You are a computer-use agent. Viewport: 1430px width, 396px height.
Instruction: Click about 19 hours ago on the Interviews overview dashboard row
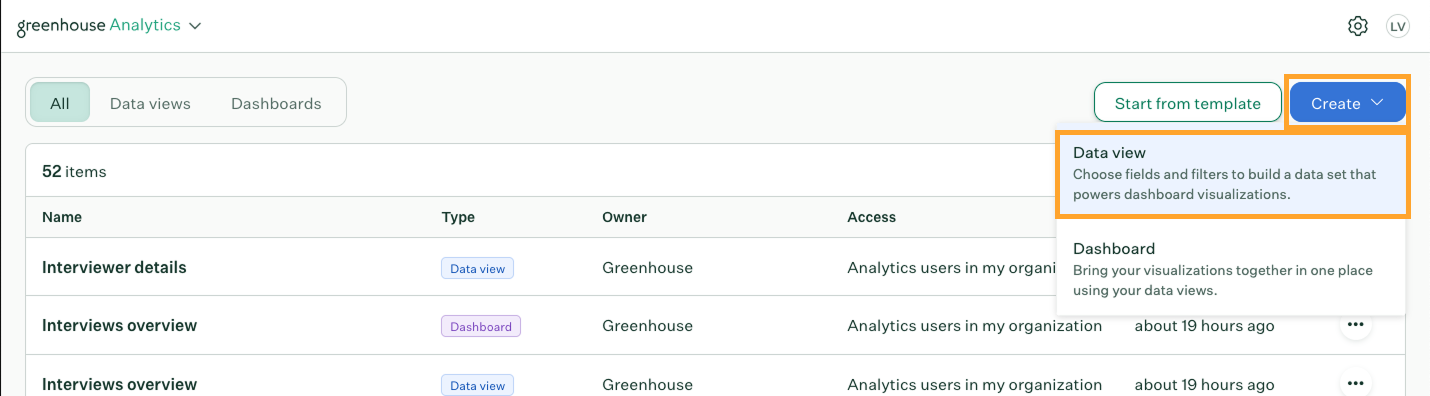click(x=1205, y=325)
